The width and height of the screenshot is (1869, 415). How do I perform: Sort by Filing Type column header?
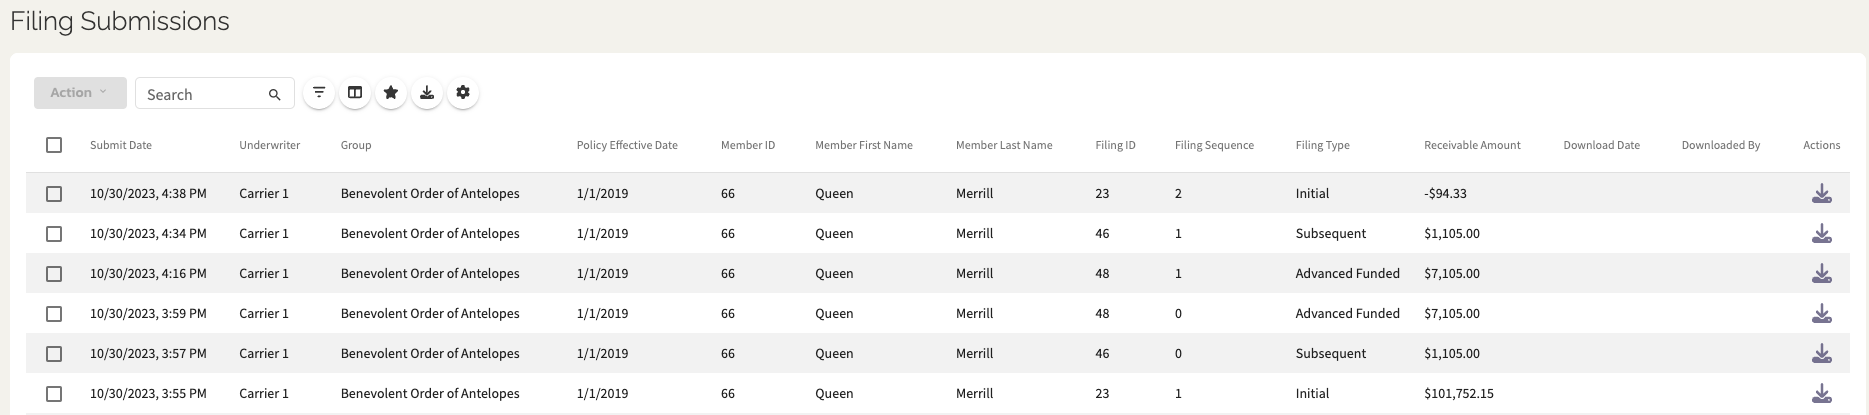(x=1323, y=145)
